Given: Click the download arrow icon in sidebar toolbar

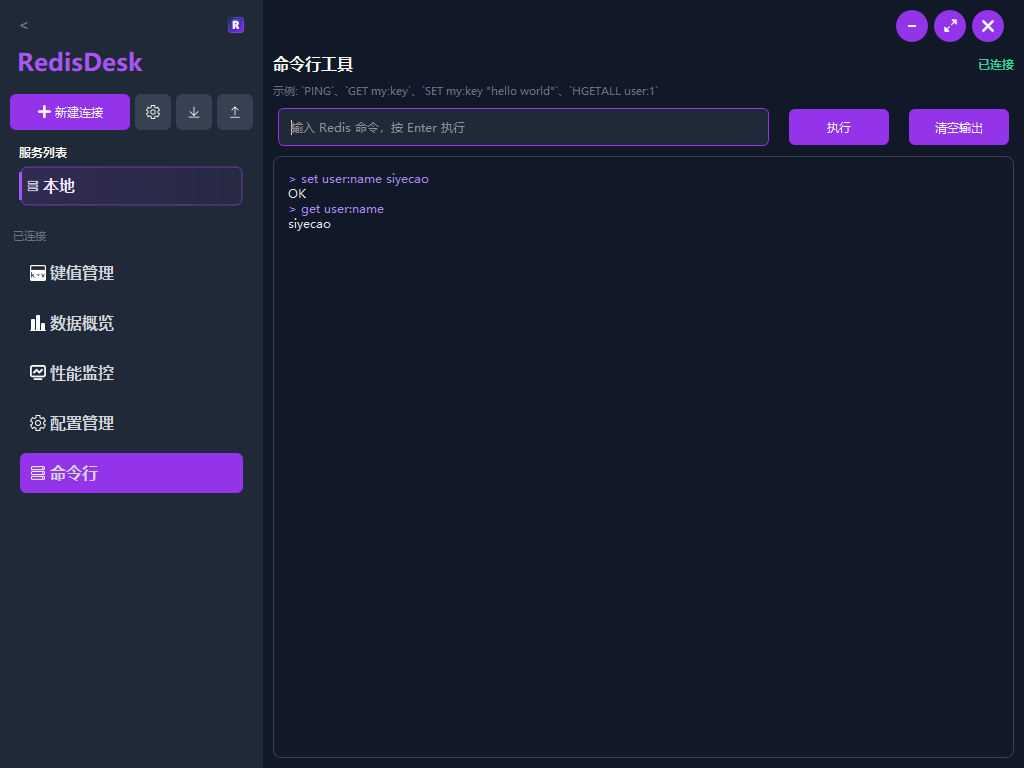Looking at the screenshot, I should point(194,112).
